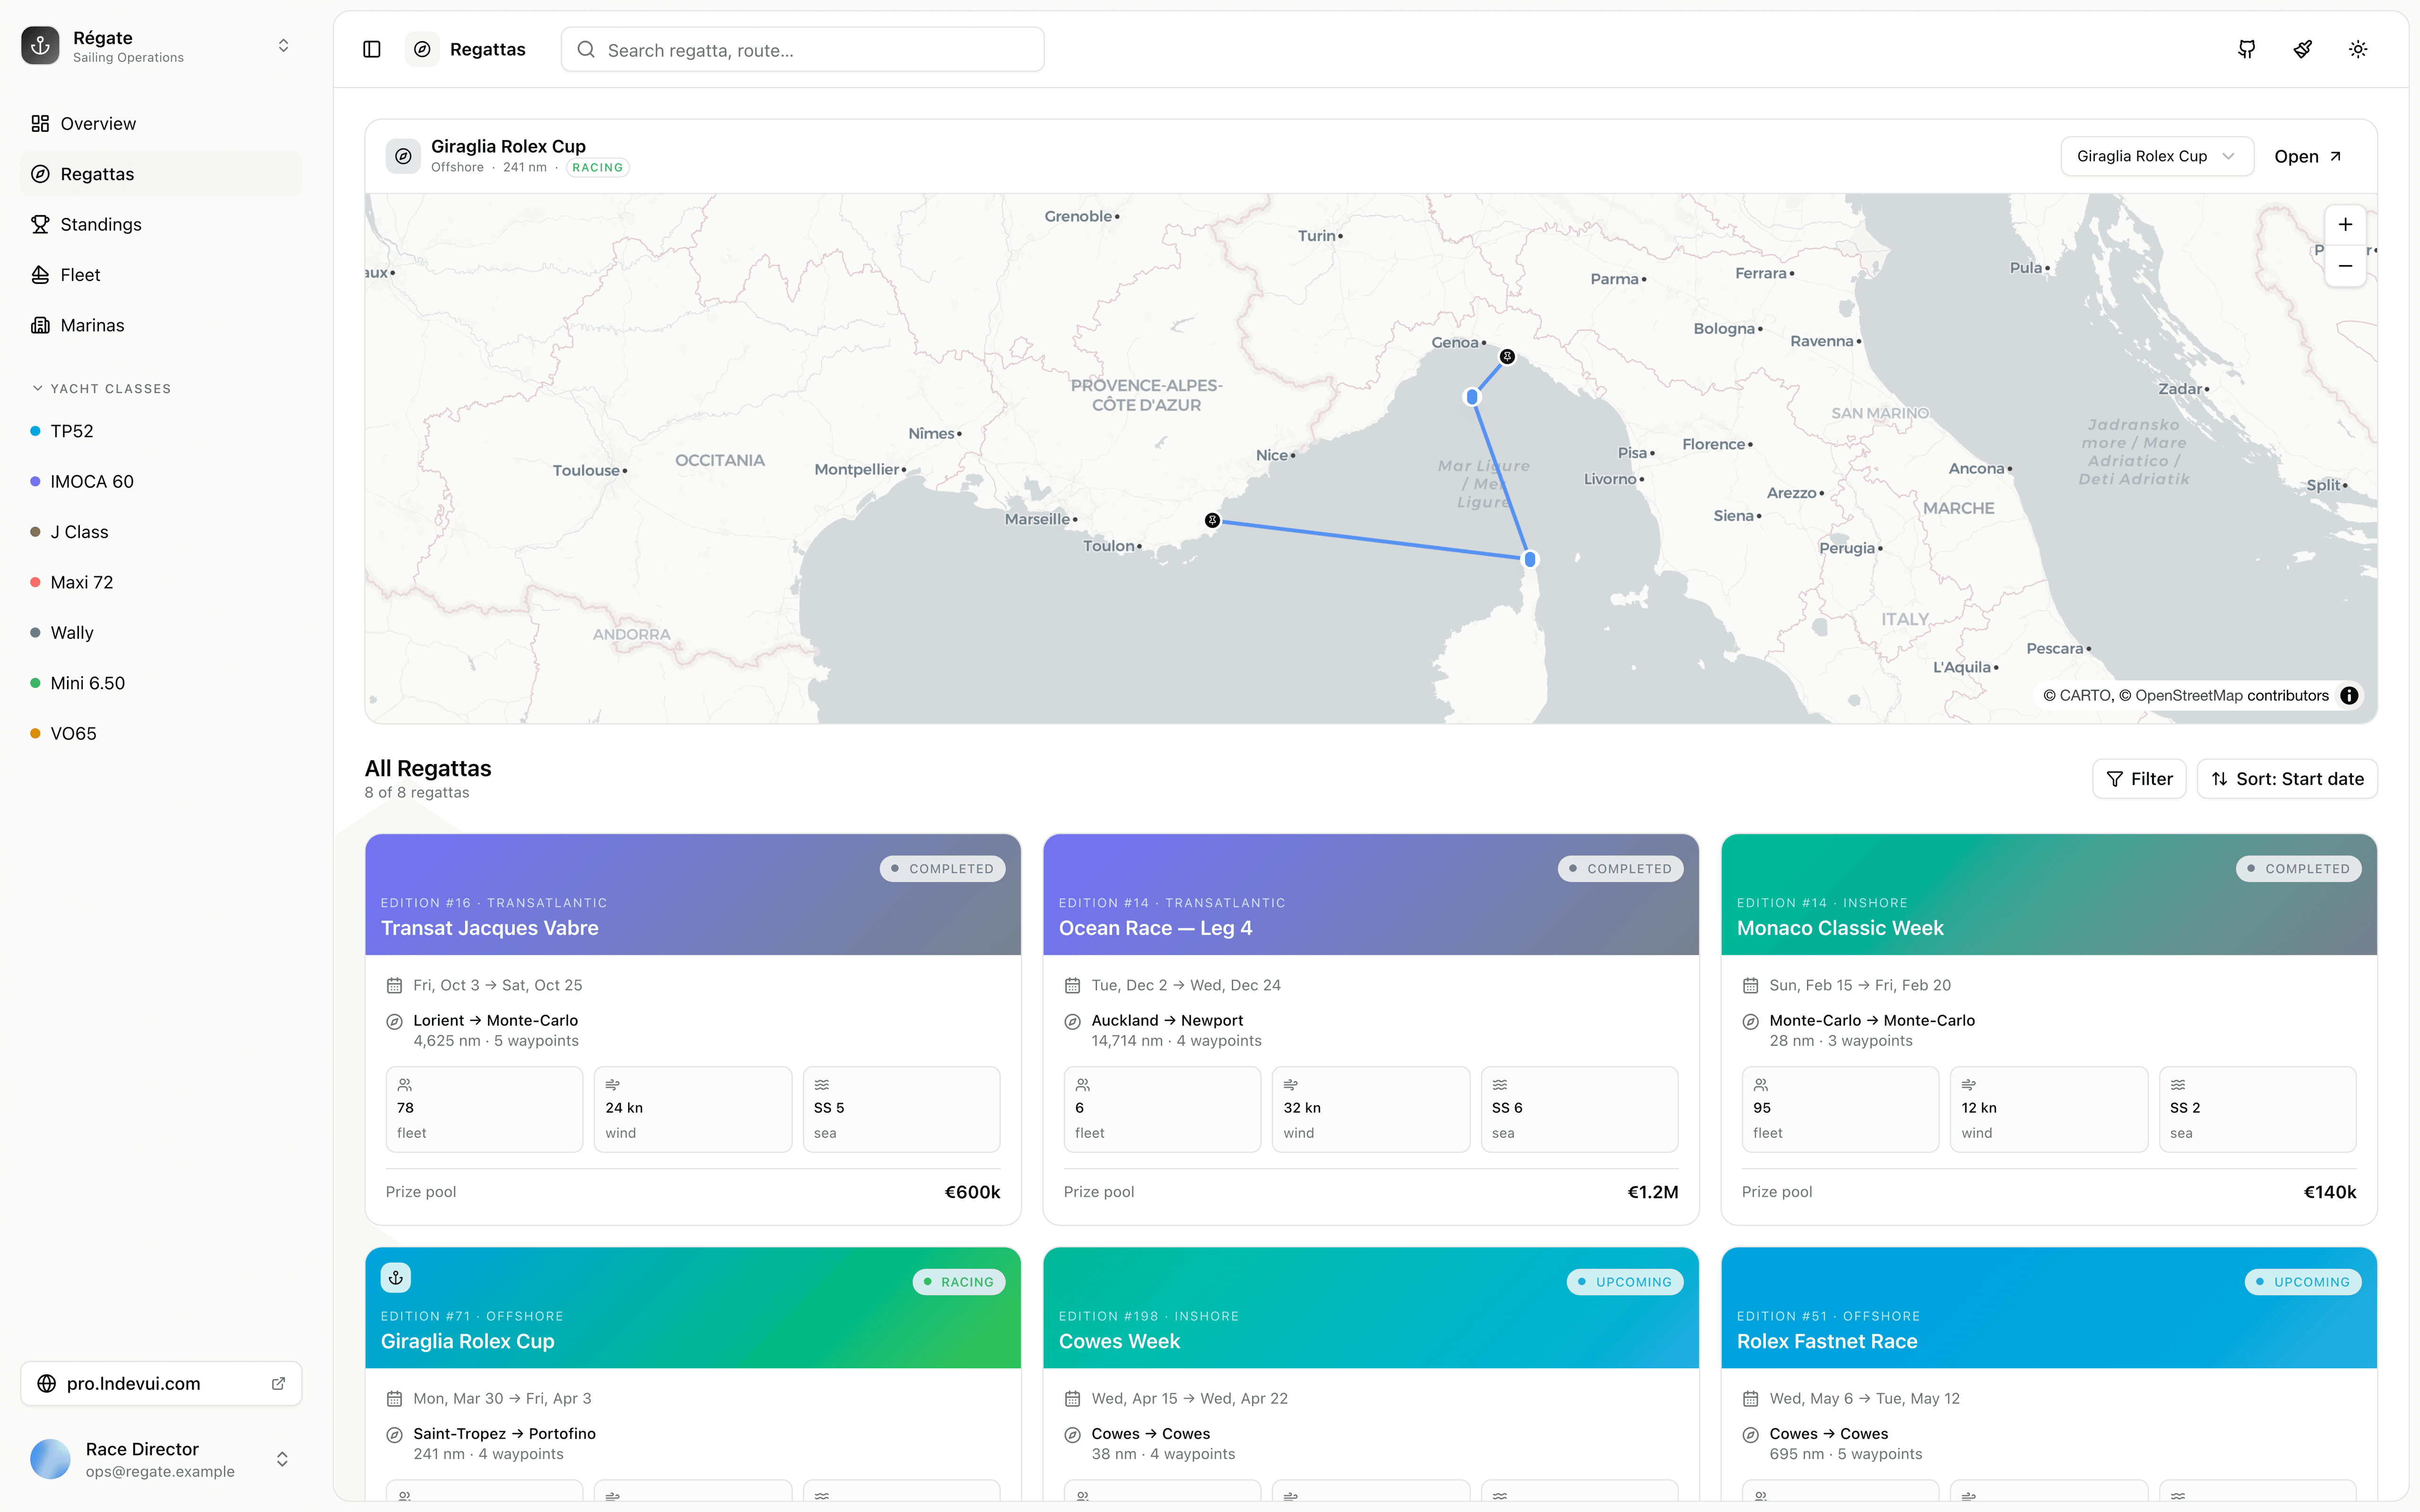
Task: Change the Sort: Start date option
Action: [2287, 779]
